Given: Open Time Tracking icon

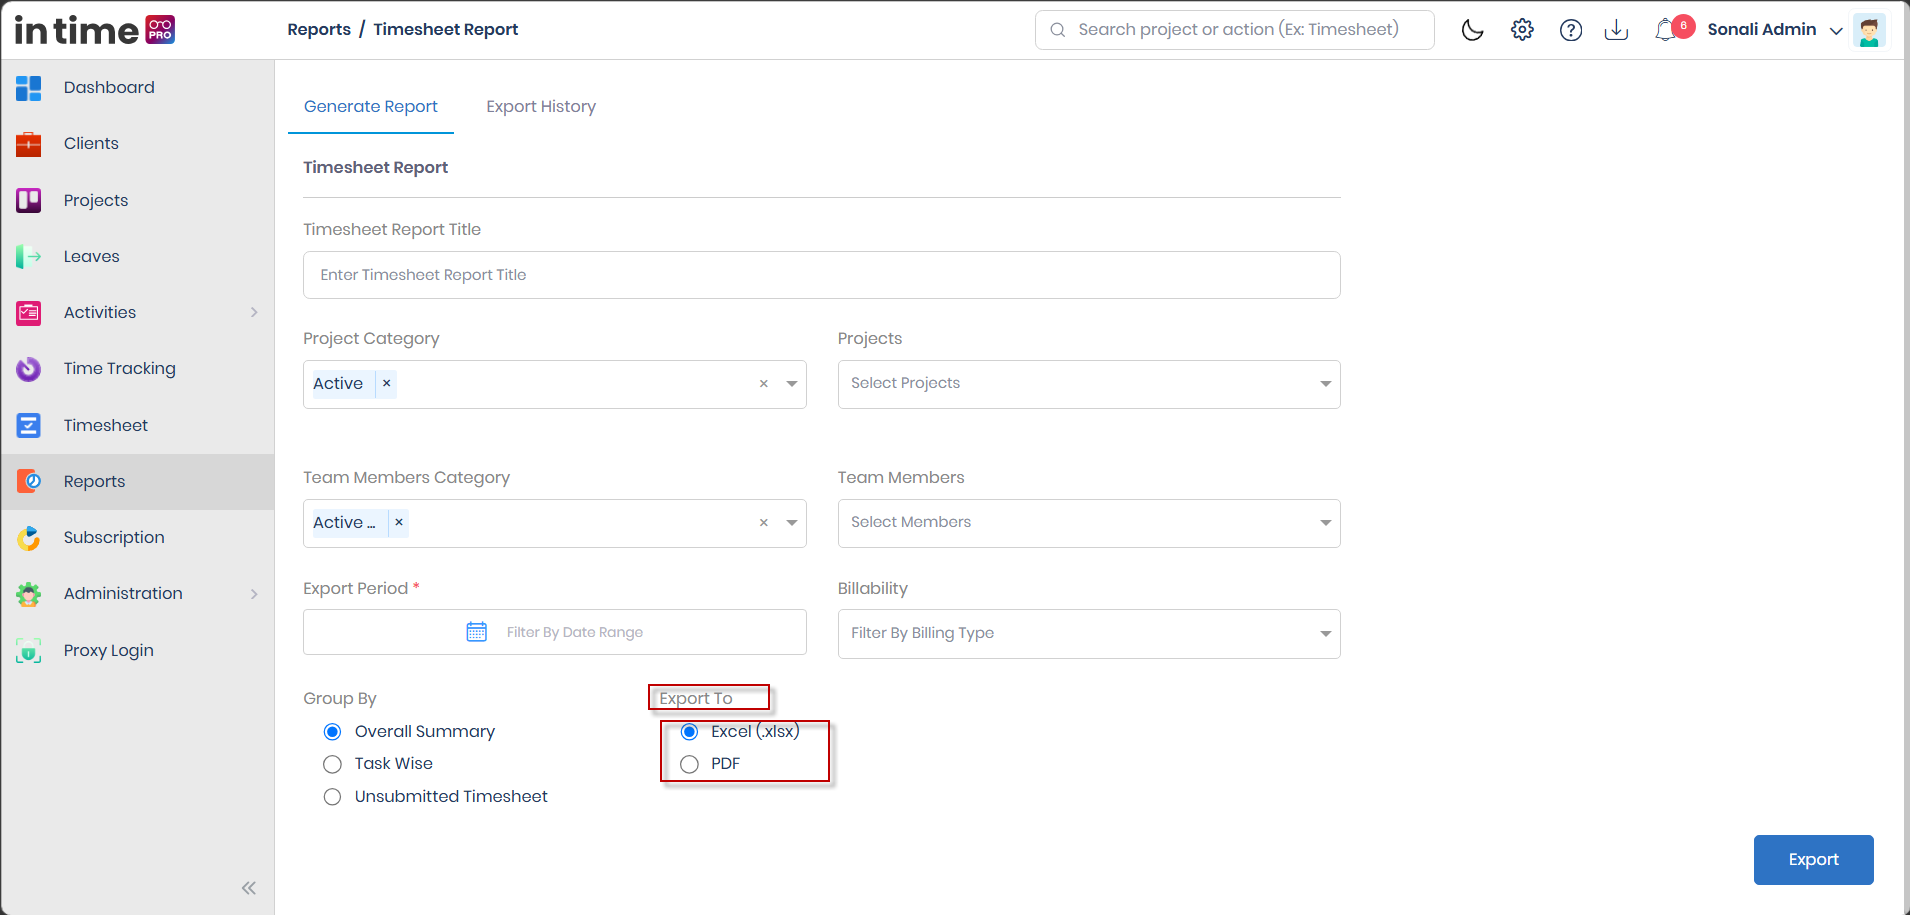Looking at the screenshot, I should click(28, 369).
